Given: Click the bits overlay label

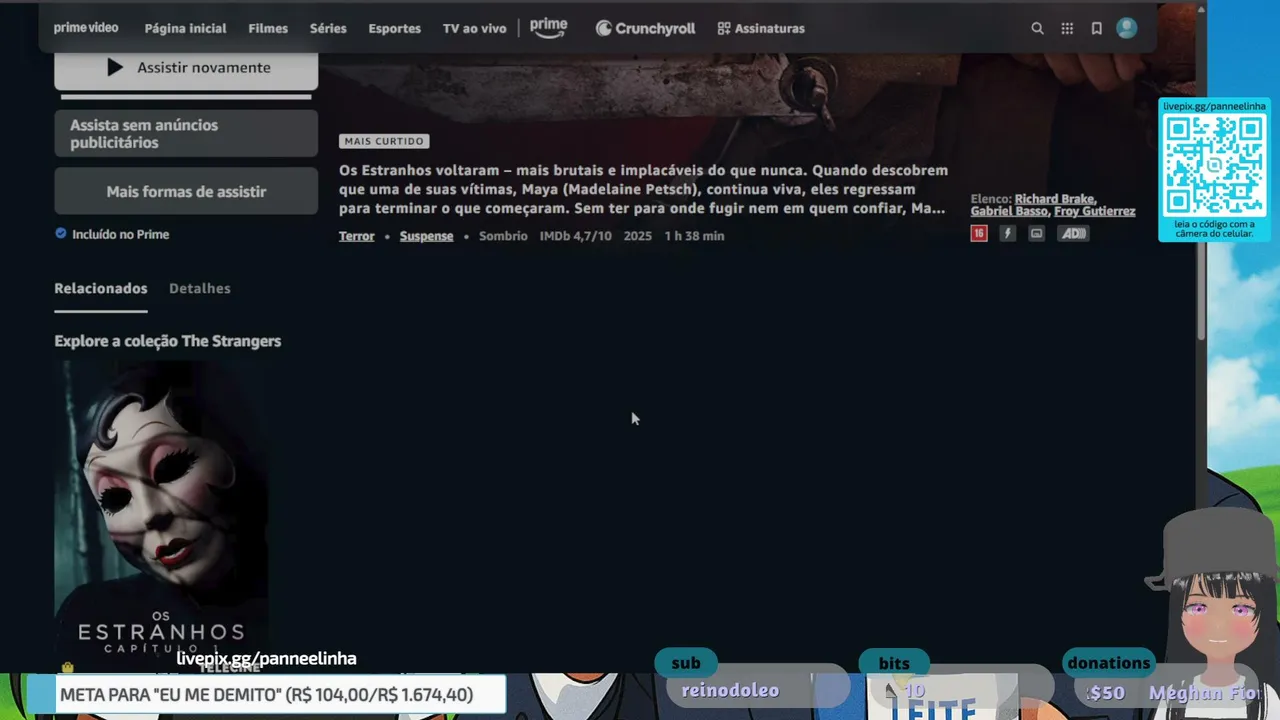Looking at the screenshot, I should (x=894, y=663).
